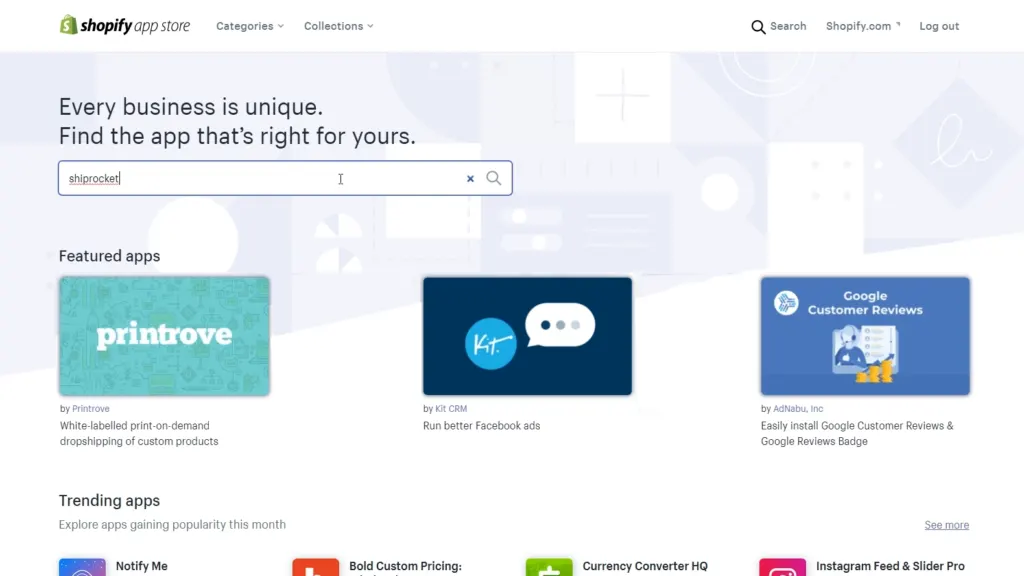Image resolution: width=1024 pixels, height=576 pixels.
Task: Click the Currency Converter HQ title
Action: tap(645, 566)
